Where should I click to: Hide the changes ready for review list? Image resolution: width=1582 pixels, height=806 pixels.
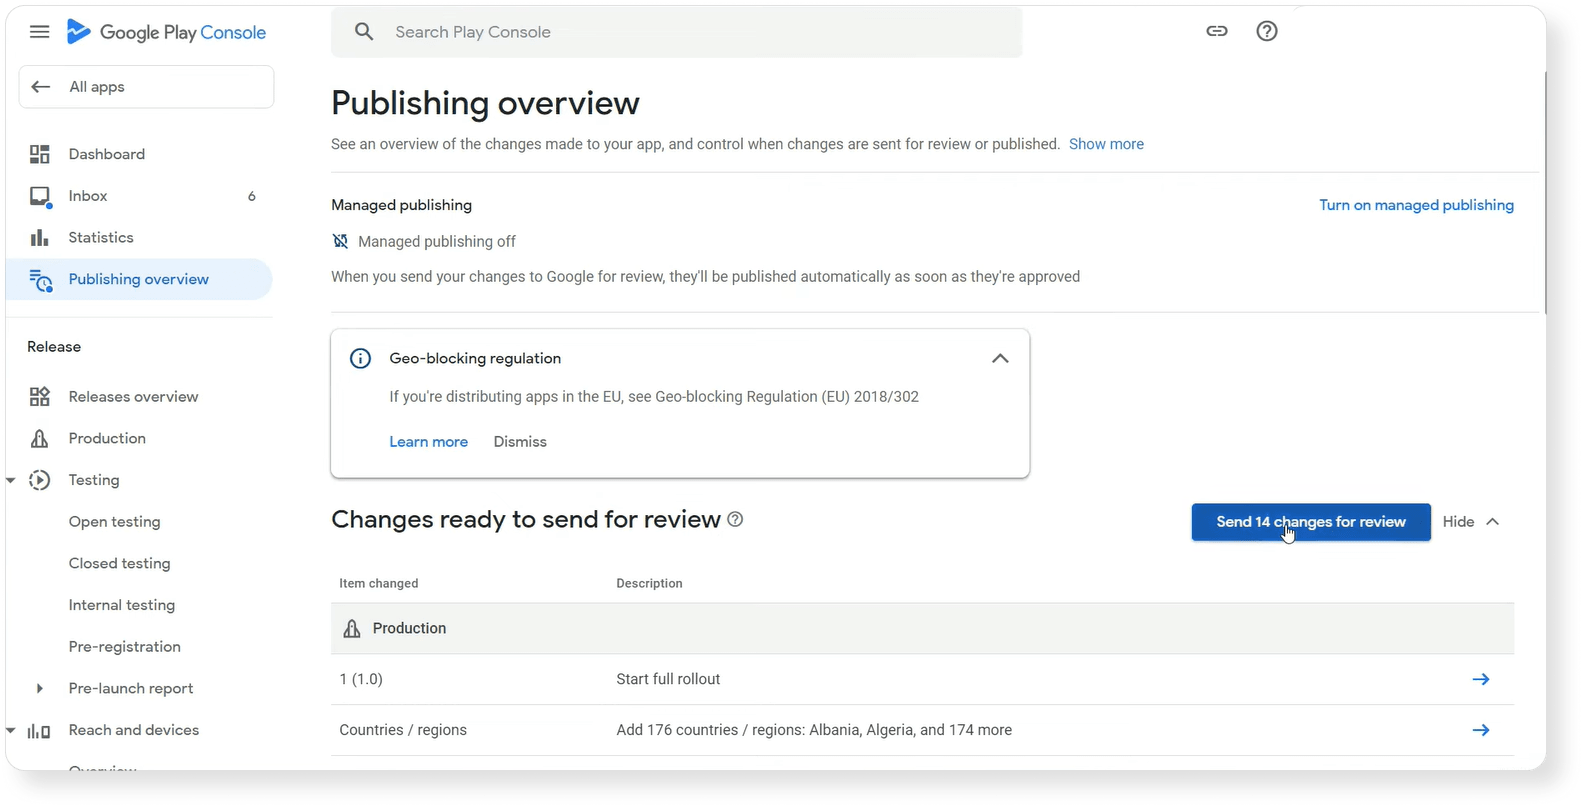pos(1471,522)
